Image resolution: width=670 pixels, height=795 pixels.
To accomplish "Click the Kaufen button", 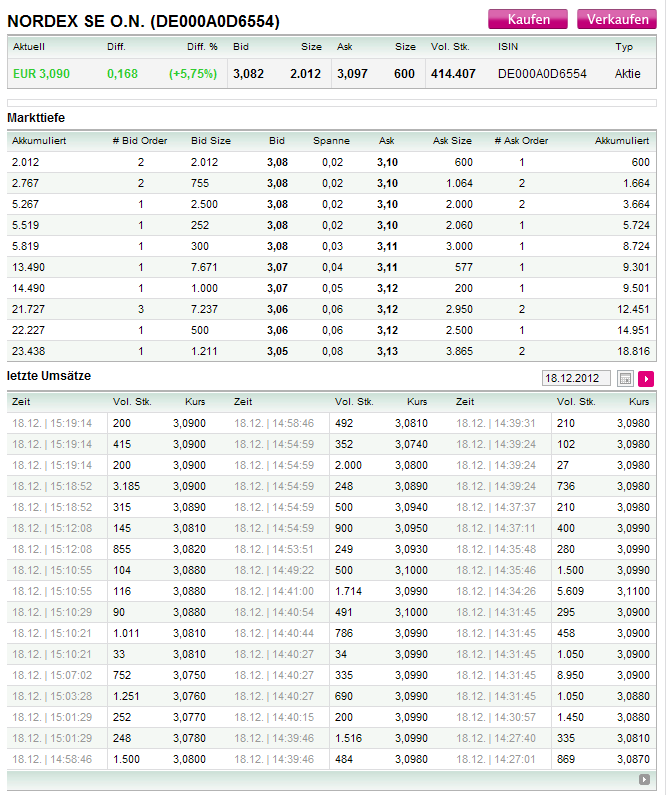I will click(x=527, y=19).
